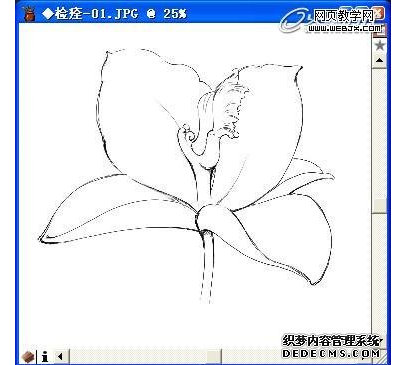
Task: Toggle the star icon above vertical scrollbar
Action: pyautogui.click(x=380, y=45)
